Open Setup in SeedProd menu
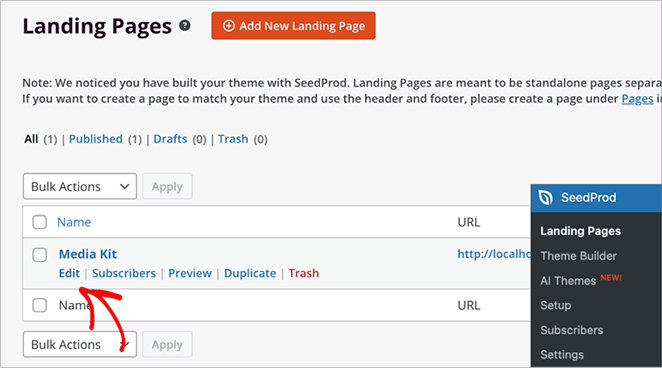 tap(556, 305)
